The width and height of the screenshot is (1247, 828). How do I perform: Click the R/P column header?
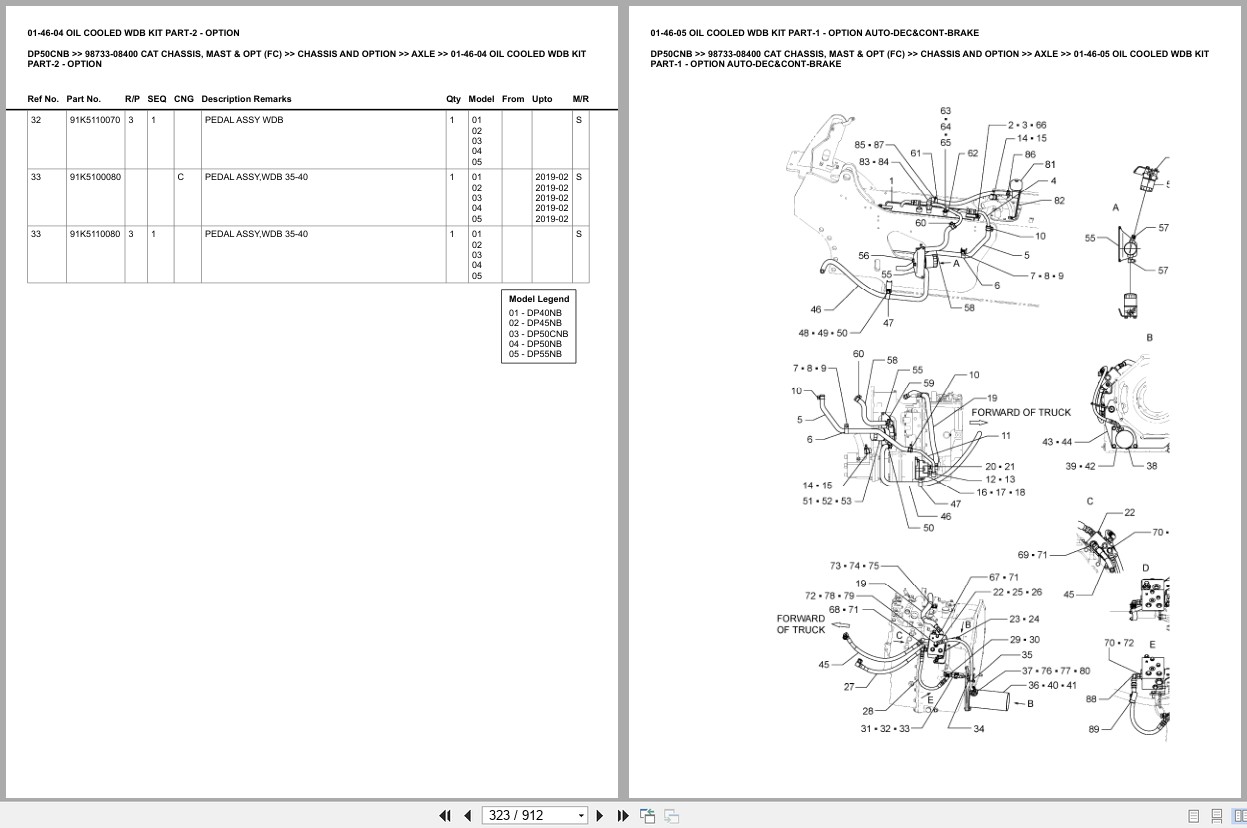[x=132, y=99]
